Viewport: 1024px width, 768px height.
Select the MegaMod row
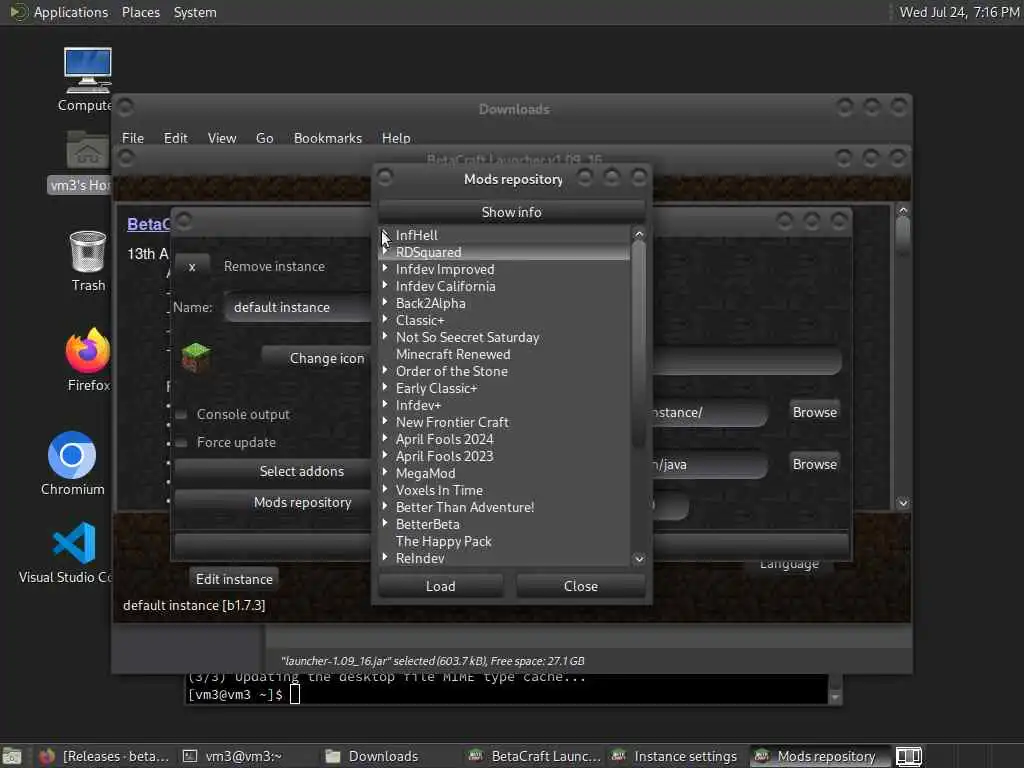coord(504,473)
